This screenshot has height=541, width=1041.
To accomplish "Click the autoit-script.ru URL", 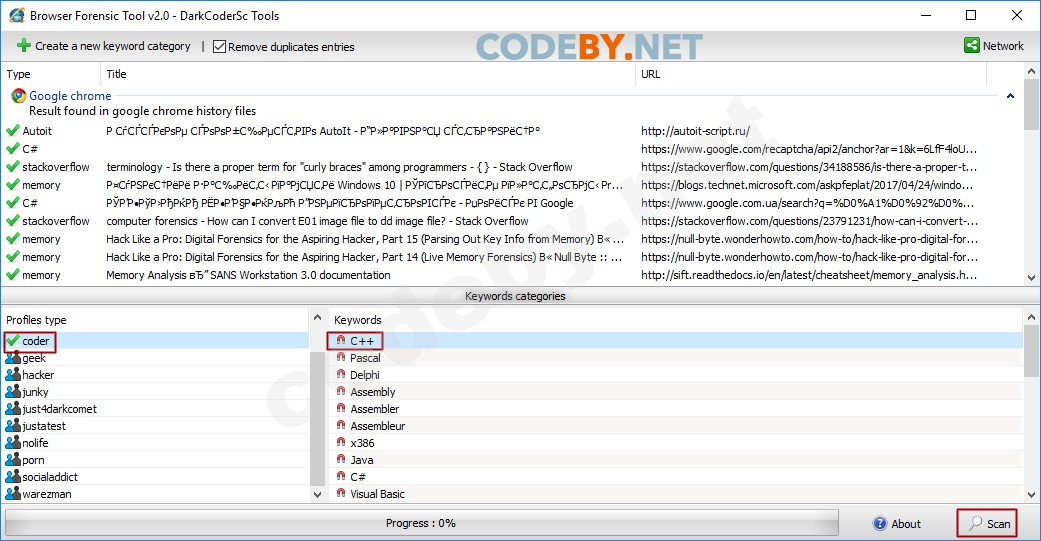I will [x=695, y=131].
